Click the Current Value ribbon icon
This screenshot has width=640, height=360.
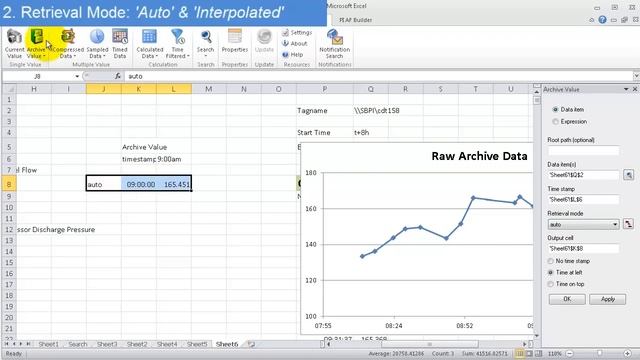[14, 44]
